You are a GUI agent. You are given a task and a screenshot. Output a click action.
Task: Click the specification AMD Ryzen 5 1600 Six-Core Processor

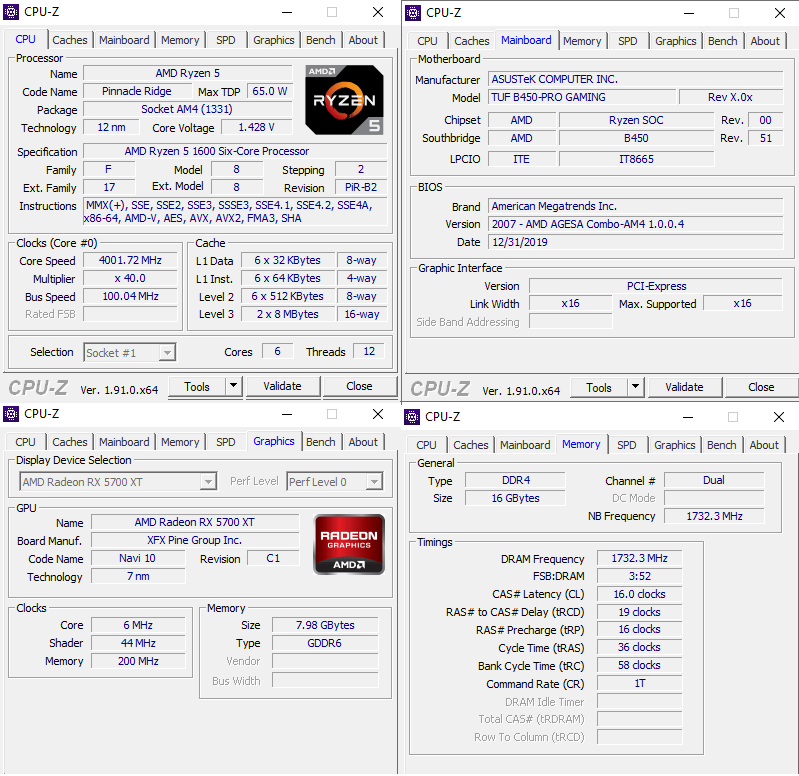(235, 151)
